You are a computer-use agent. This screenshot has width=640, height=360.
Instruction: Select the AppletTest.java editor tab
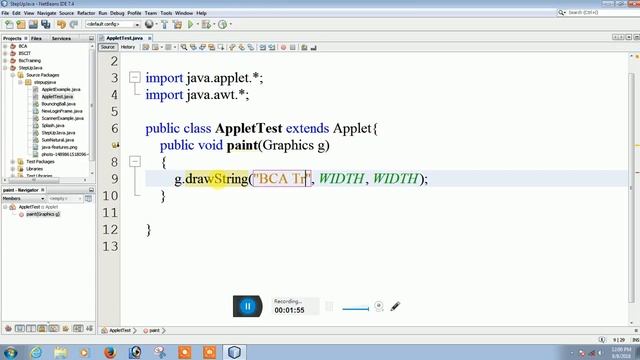coord(124,38)
